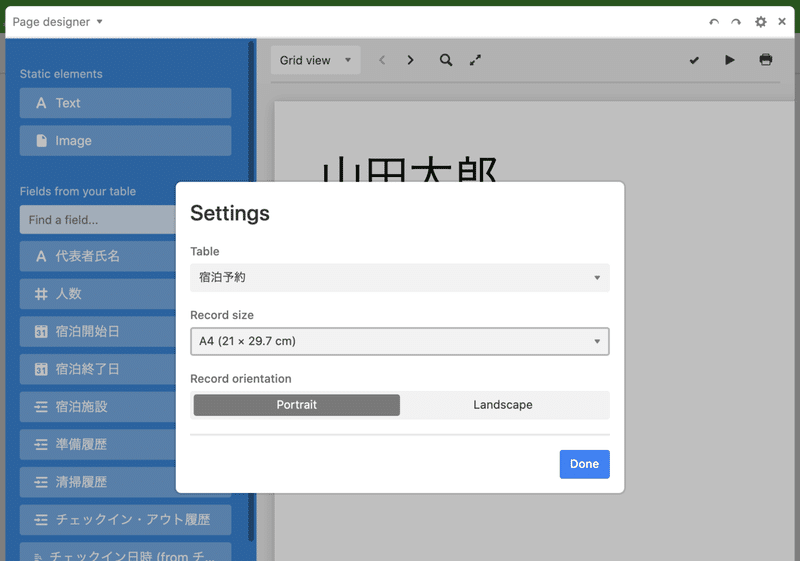Click the Done button
The image size is (800, 561).
[584, 464]
